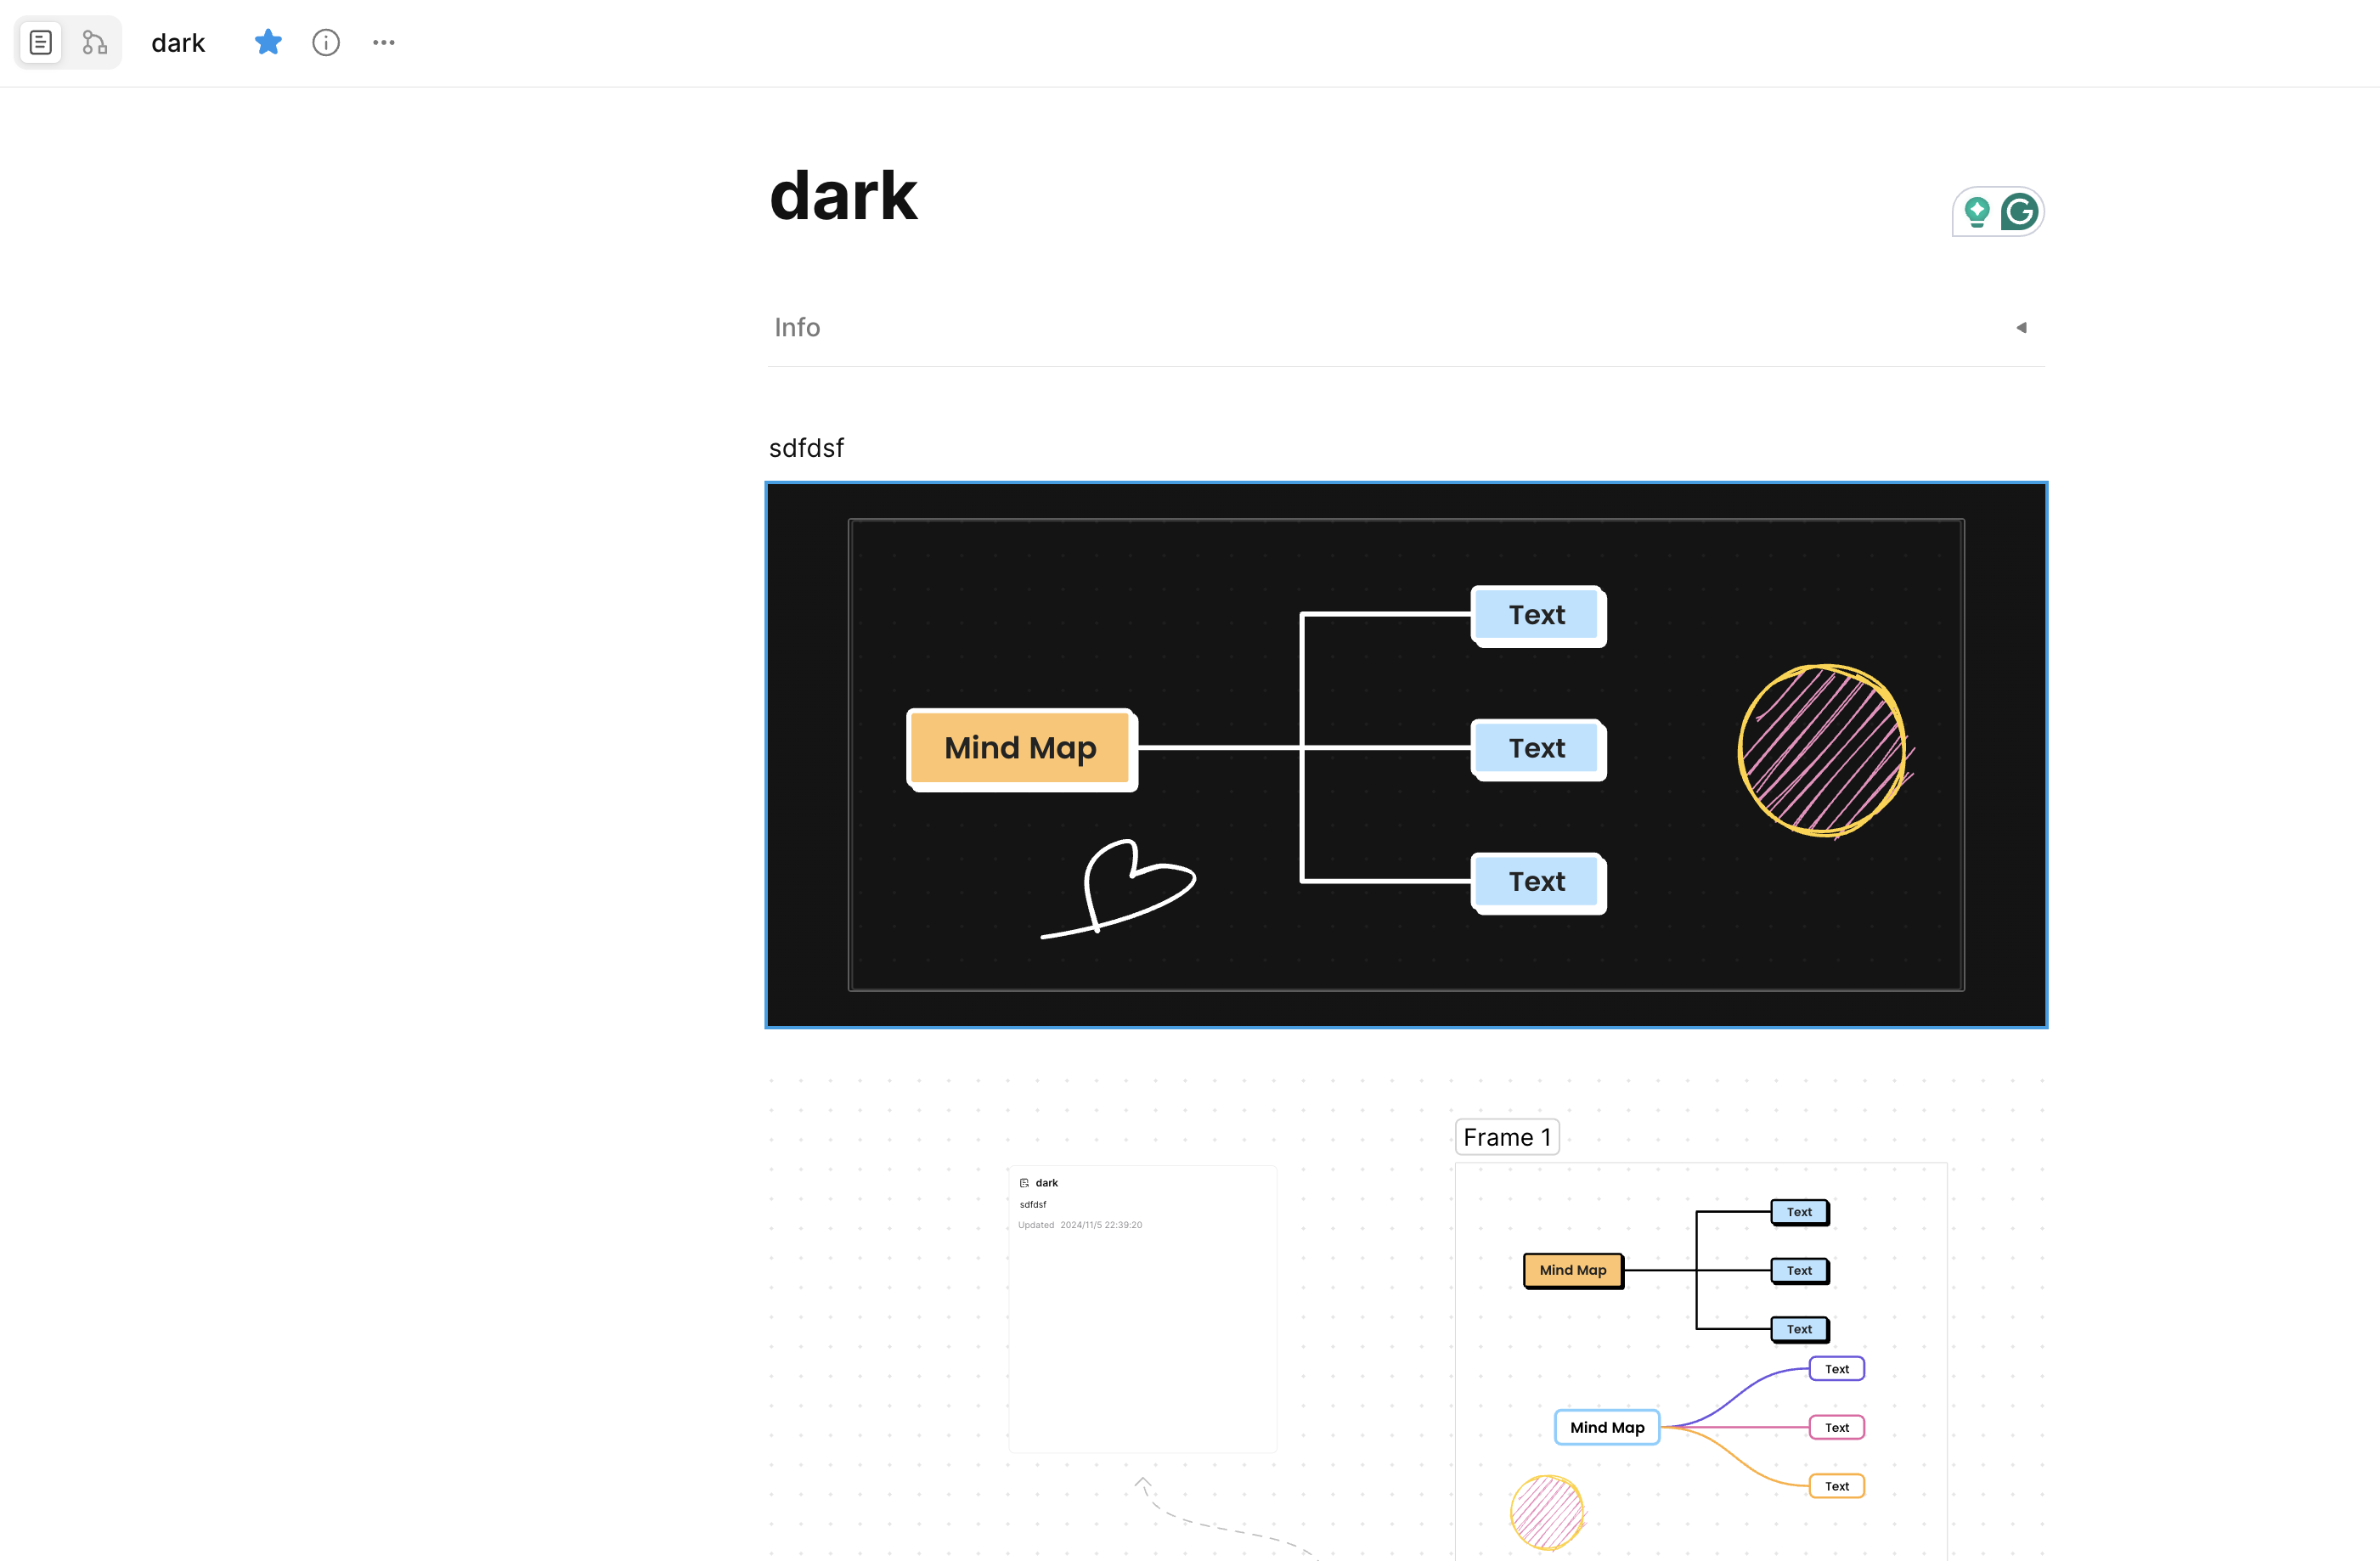Switch to edgeless mode icon
This screenshot has height=1561, width=2380.
point(94,43)
